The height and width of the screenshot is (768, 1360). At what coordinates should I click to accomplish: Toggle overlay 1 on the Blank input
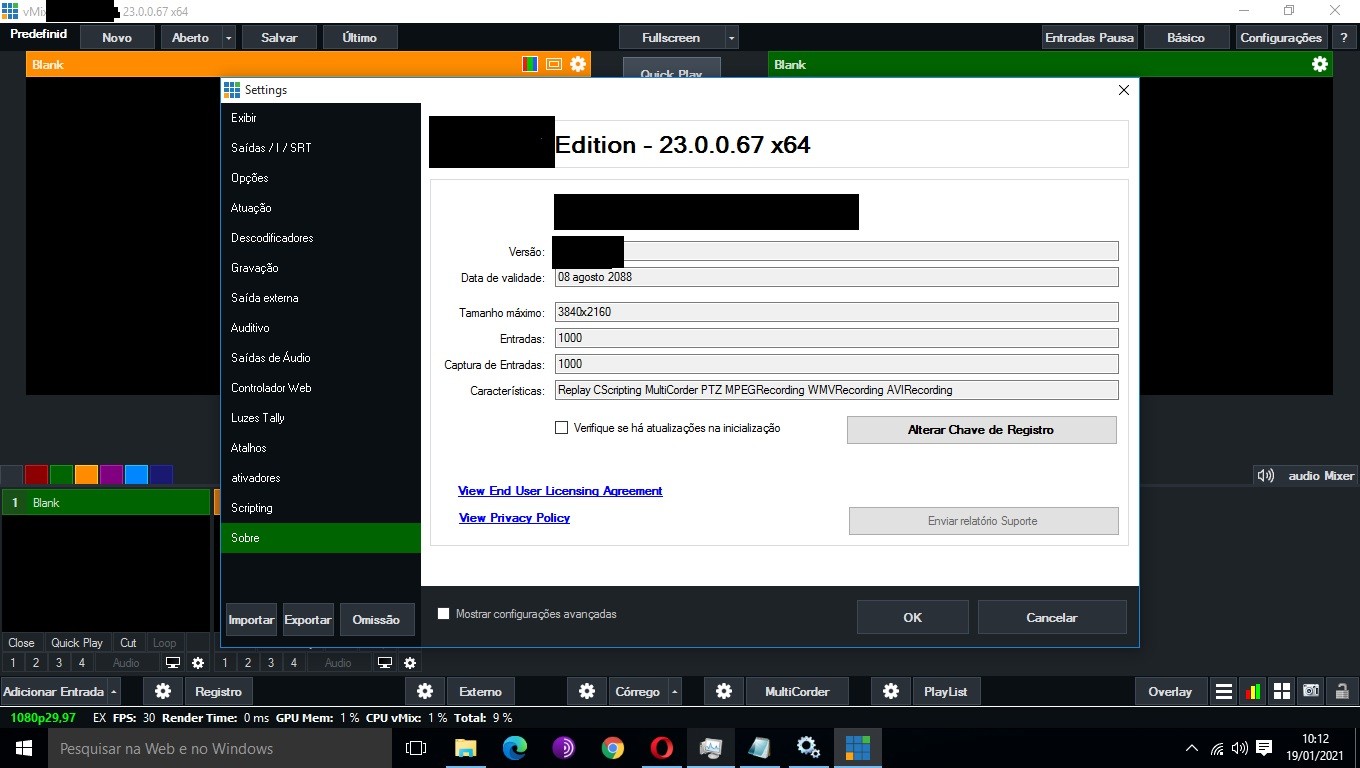[12, 663]
